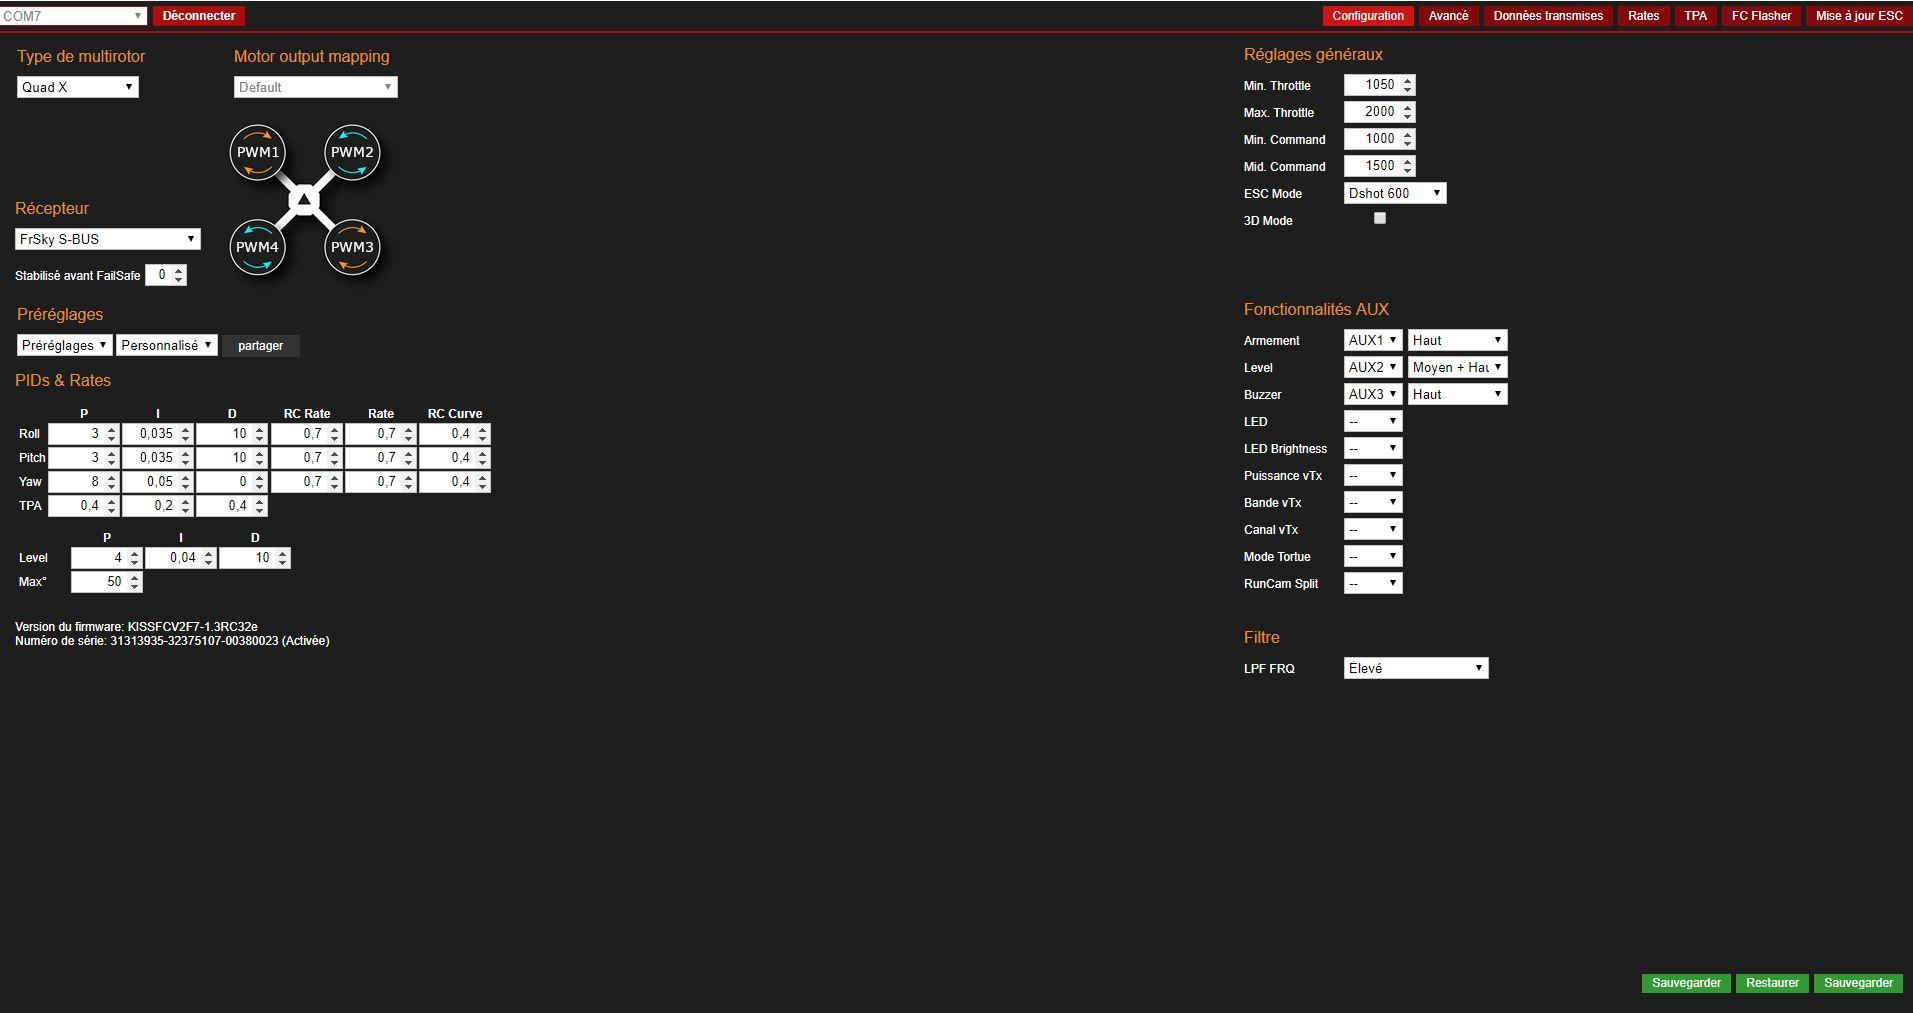Image resolution: width=1913 pixels, height=1013 pixels.
Task: Increase Min. Throttle with the up arrow
Action: [1408, 81]
